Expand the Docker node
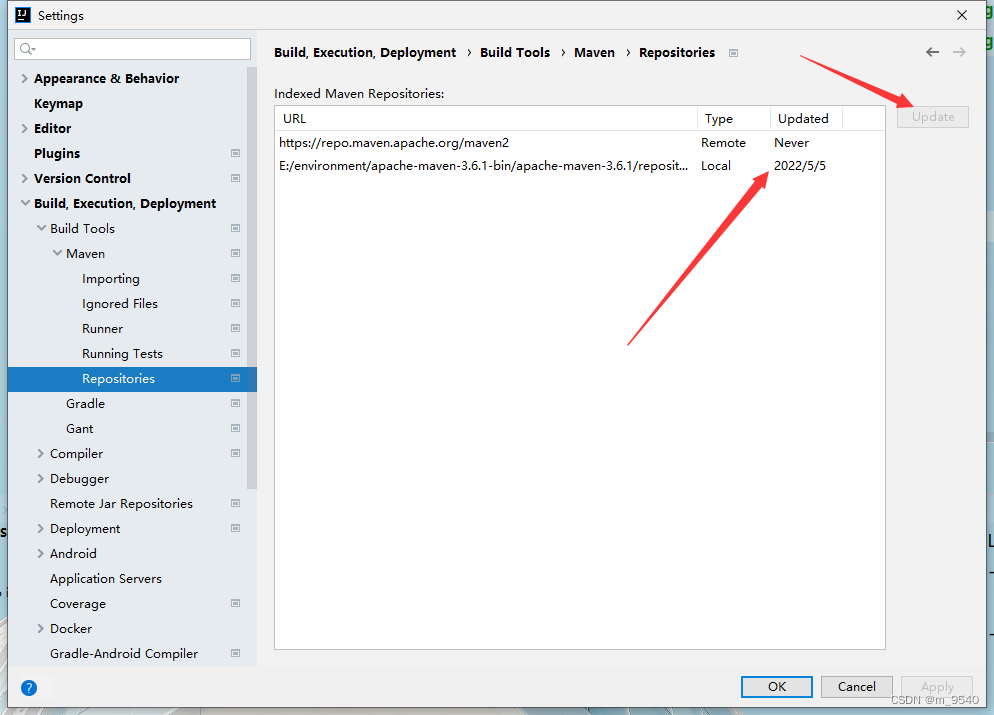The width and height of the screenshot is (994, 715). tap(41, 629)
